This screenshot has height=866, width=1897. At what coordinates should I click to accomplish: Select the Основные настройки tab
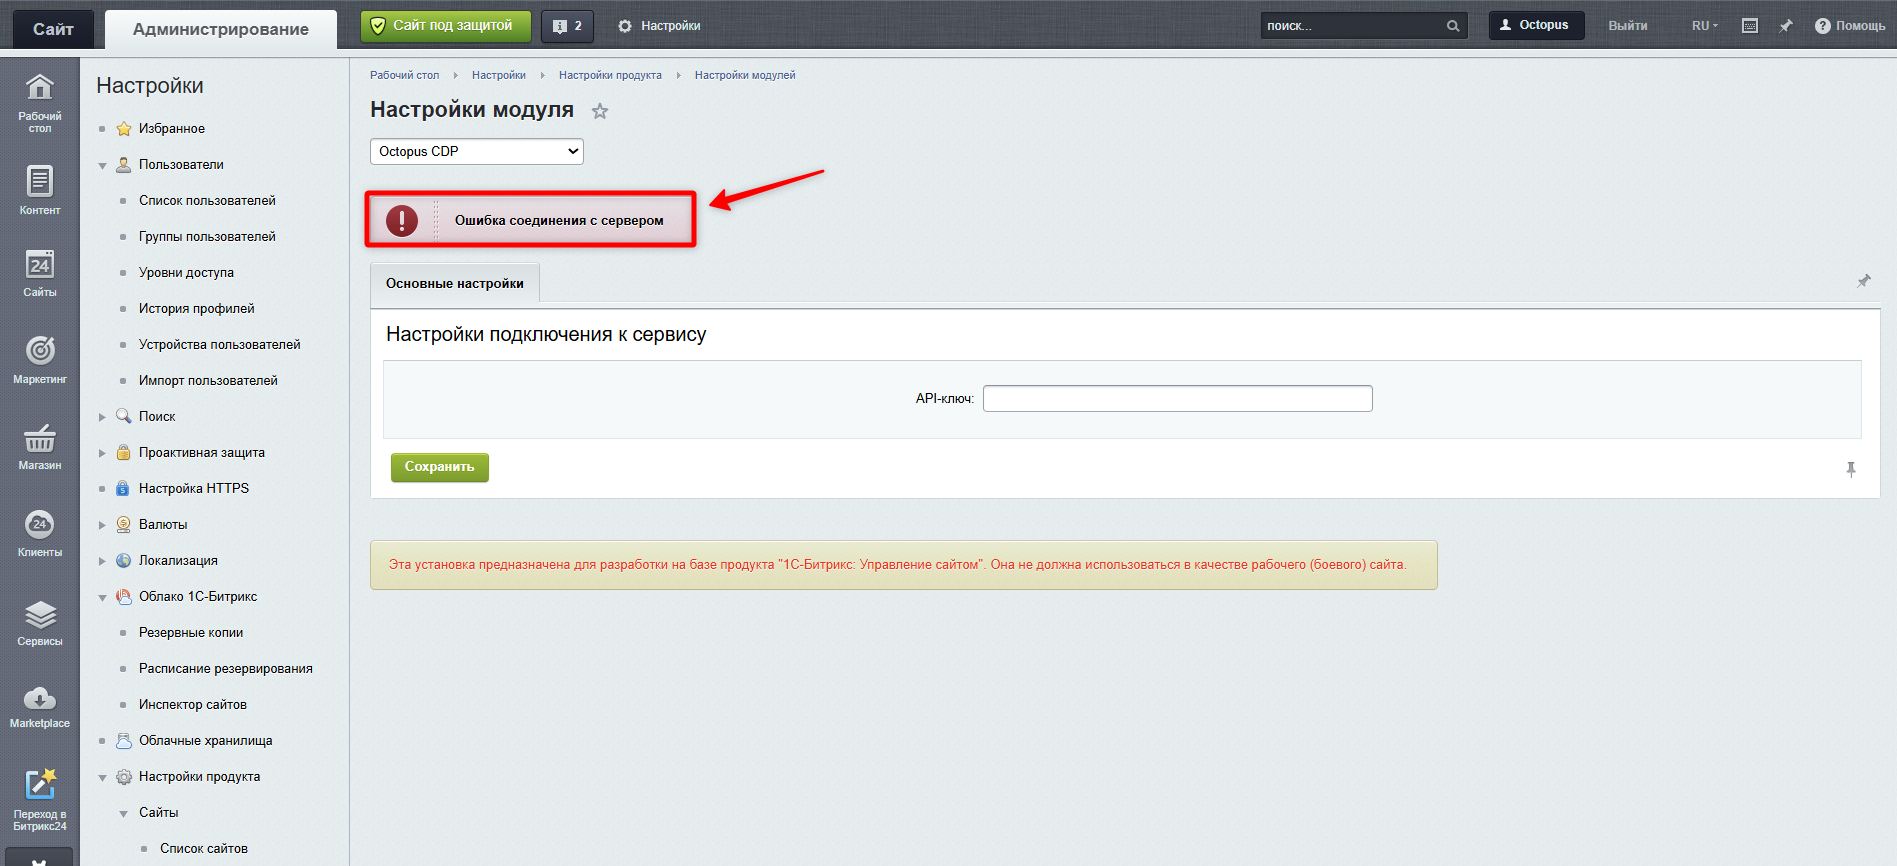[455, 283]
